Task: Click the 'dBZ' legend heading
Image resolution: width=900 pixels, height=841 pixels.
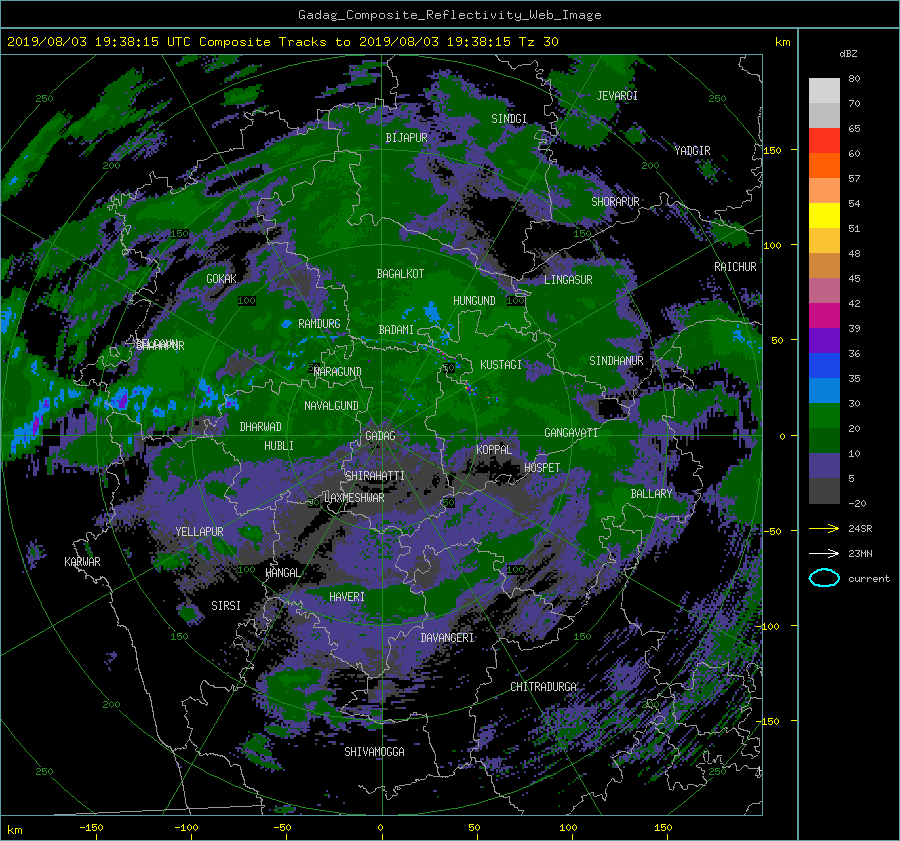Action: tap(848, 53)
